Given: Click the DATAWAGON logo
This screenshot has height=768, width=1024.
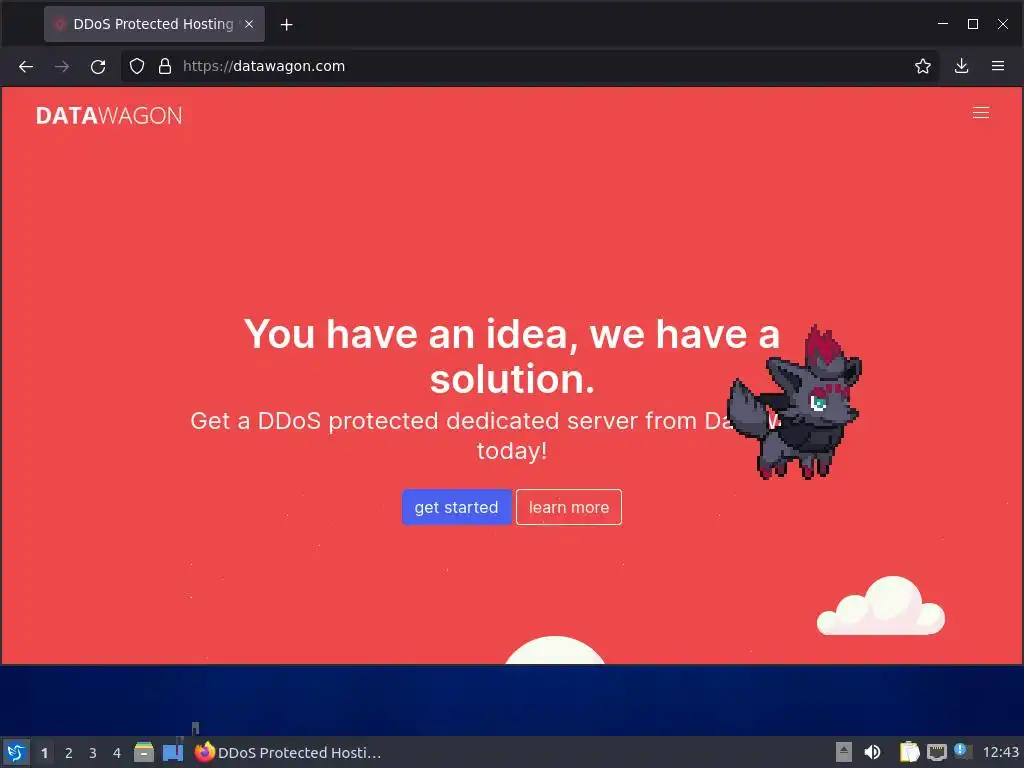Looking at the screenshot, I should 109,116.
